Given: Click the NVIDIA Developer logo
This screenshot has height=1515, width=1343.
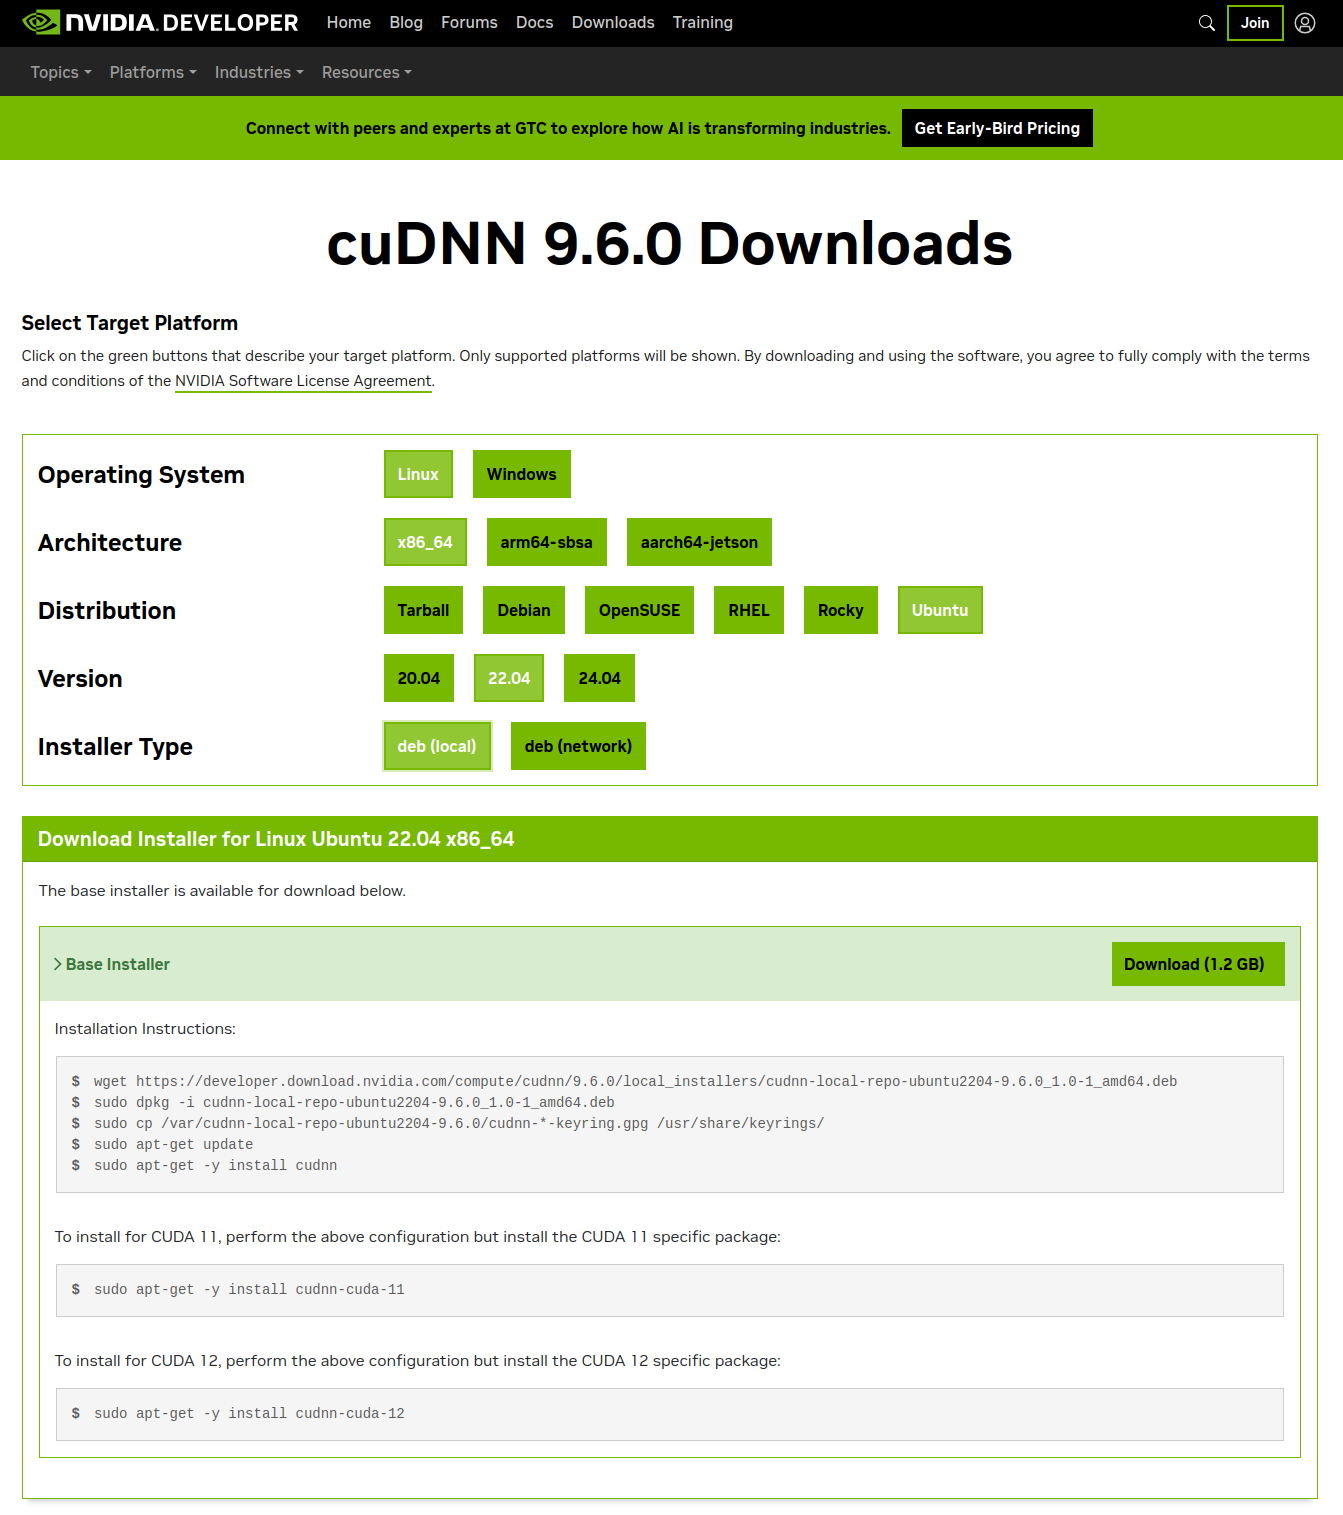Looking at the screenshot, I should point(160,22).
